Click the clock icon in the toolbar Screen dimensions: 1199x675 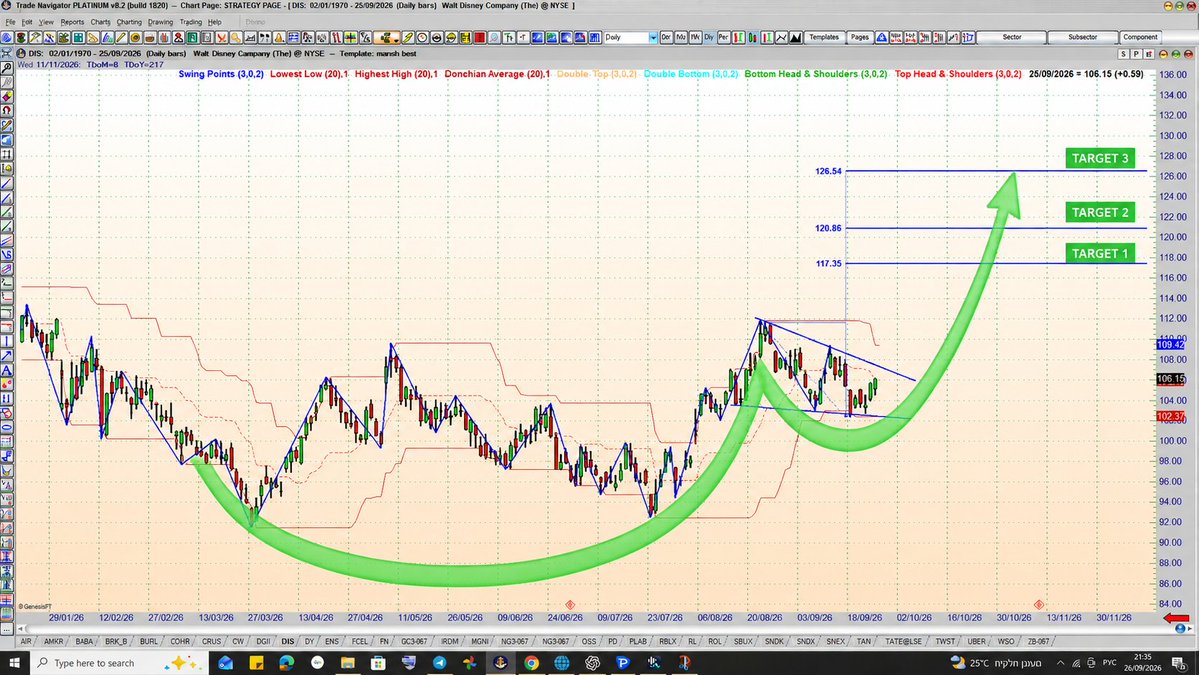click(x=421, y=37)
